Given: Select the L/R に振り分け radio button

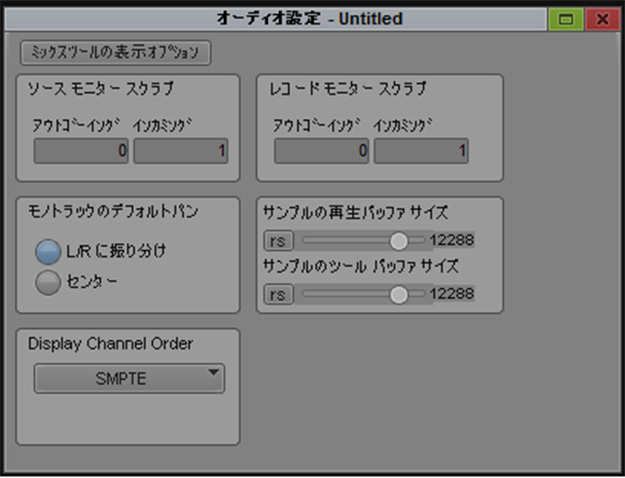Looking at the screenshot, I should [x=48, y=252].
